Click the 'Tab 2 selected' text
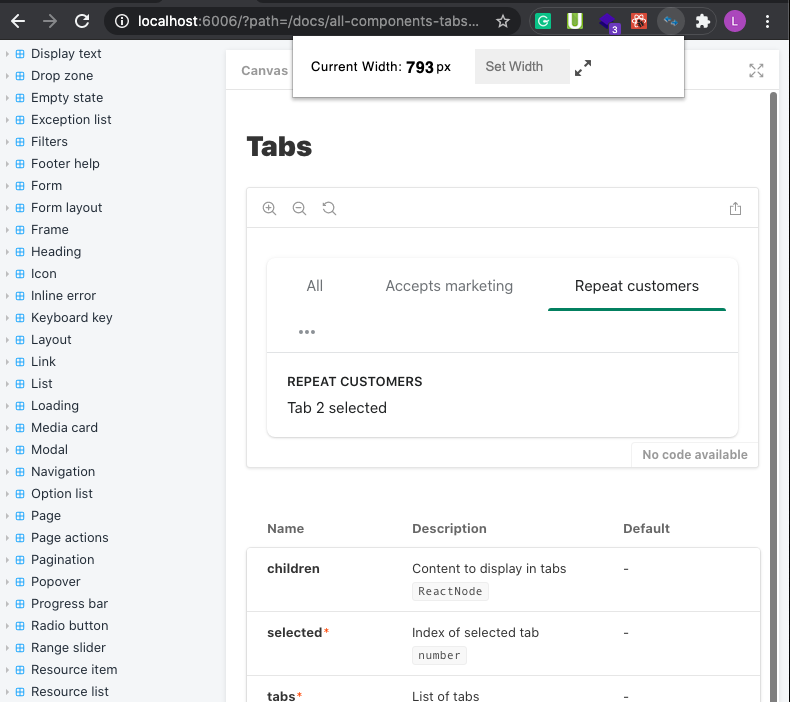The image size is (790, 702). 337,408
